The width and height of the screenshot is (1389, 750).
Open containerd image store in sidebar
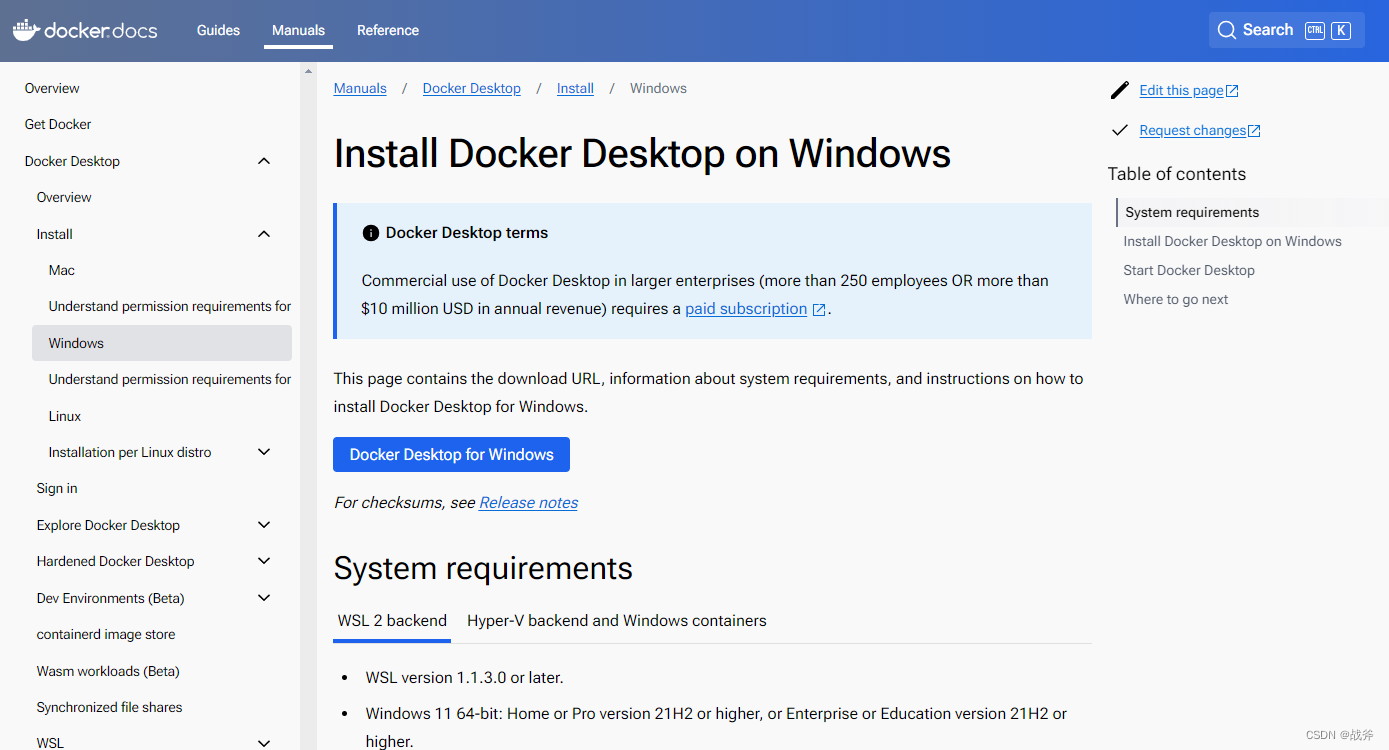click(106, 634)
